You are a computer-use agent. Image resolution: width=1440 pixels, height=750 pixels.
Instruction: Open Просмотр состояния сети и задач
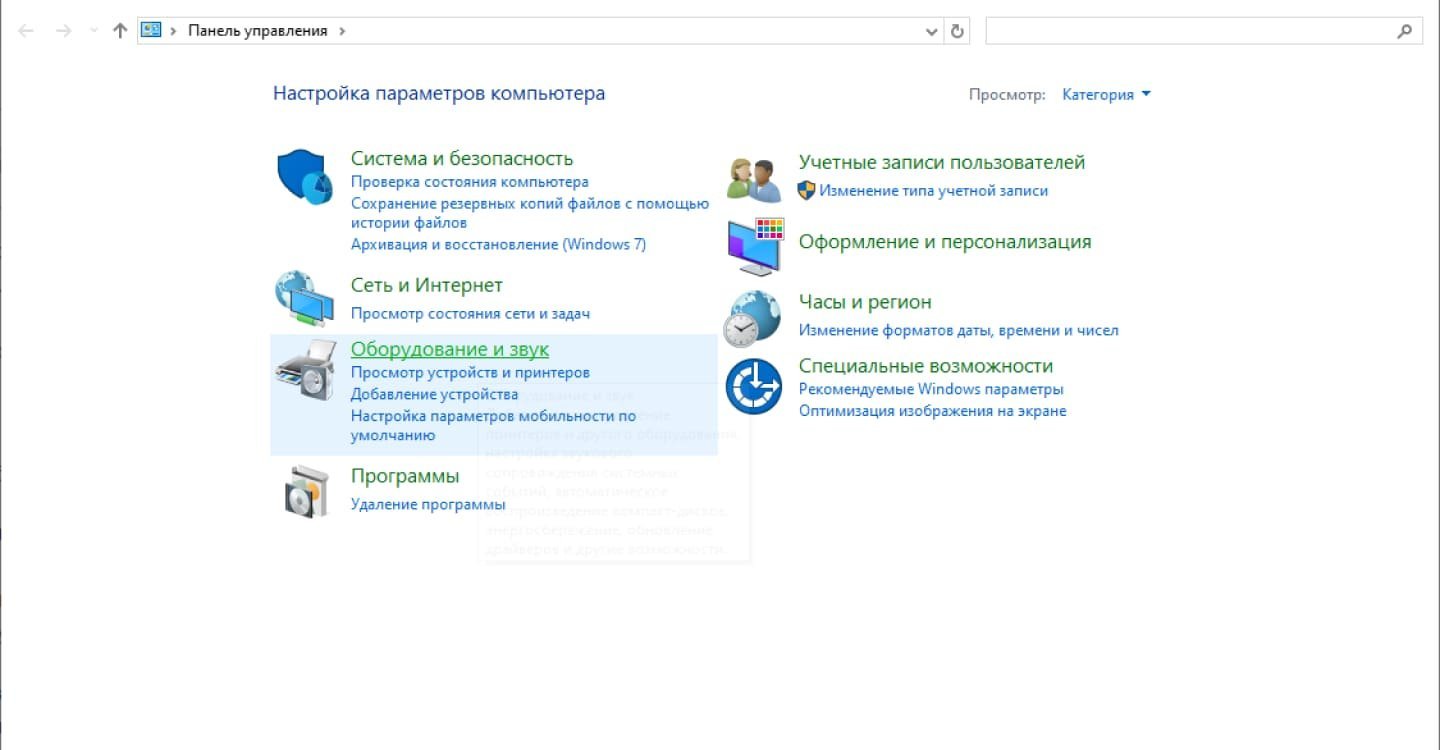470,313
